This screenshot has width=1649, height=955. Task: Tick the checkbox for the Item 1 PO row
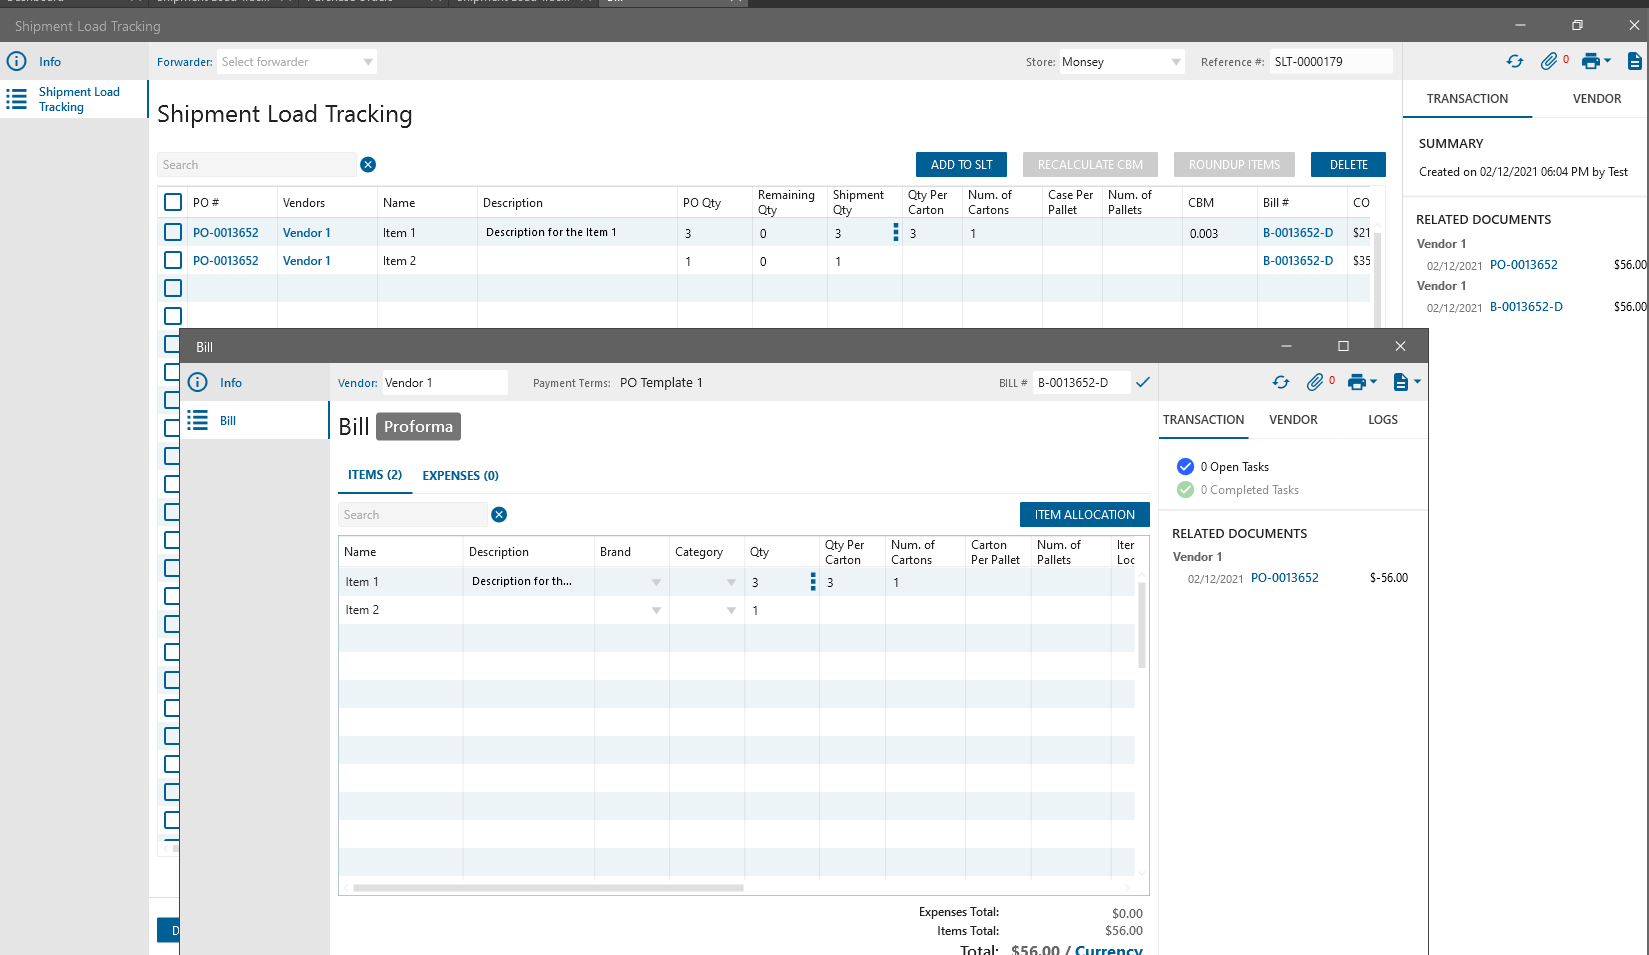click(173, 233)
